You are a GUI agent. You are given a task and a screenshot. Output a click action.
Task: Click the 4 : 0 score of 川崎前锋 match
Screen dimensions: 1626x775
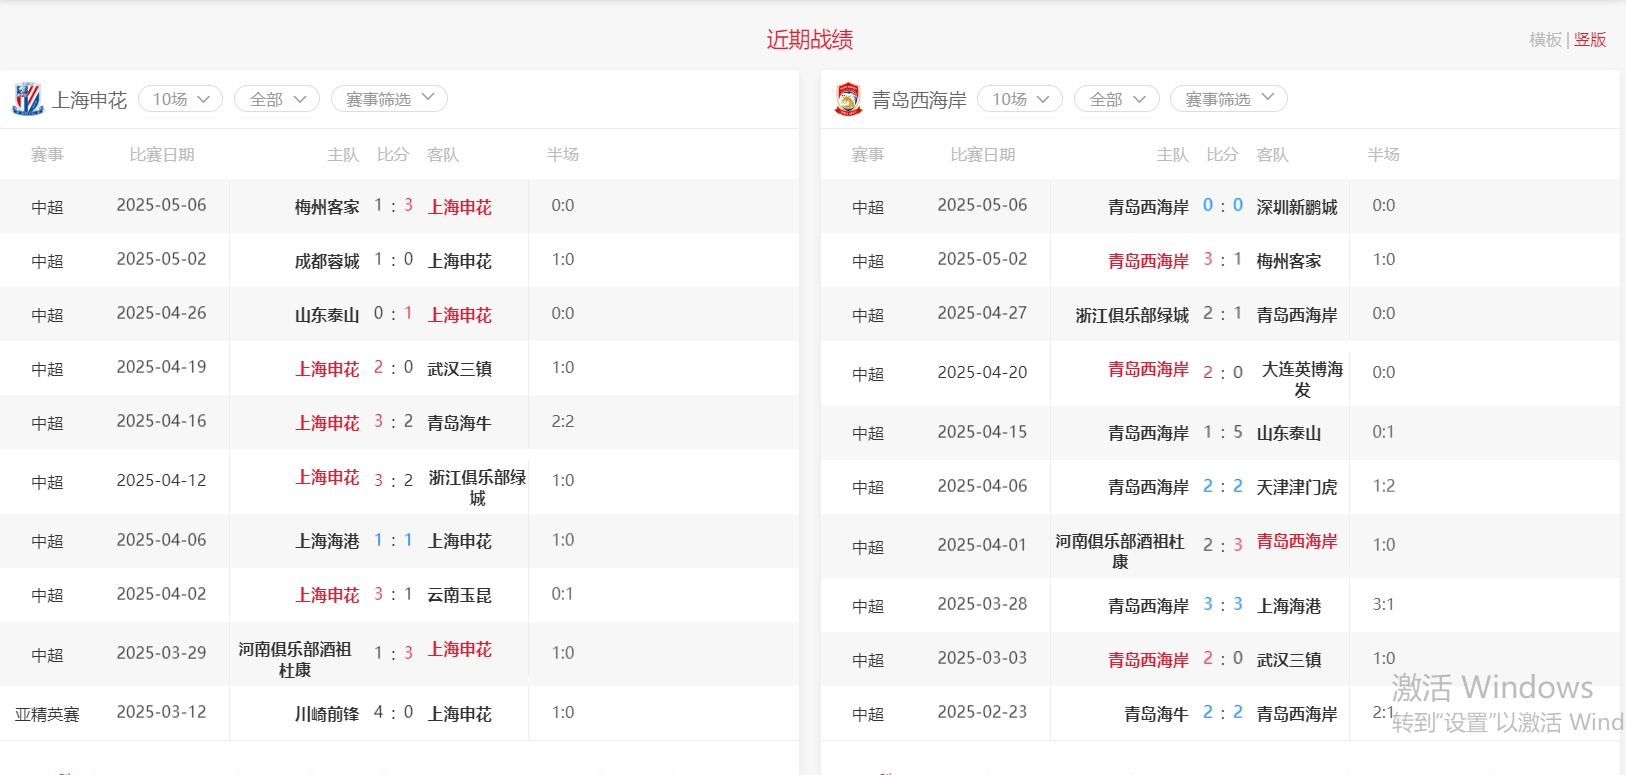tap(393, 713)
